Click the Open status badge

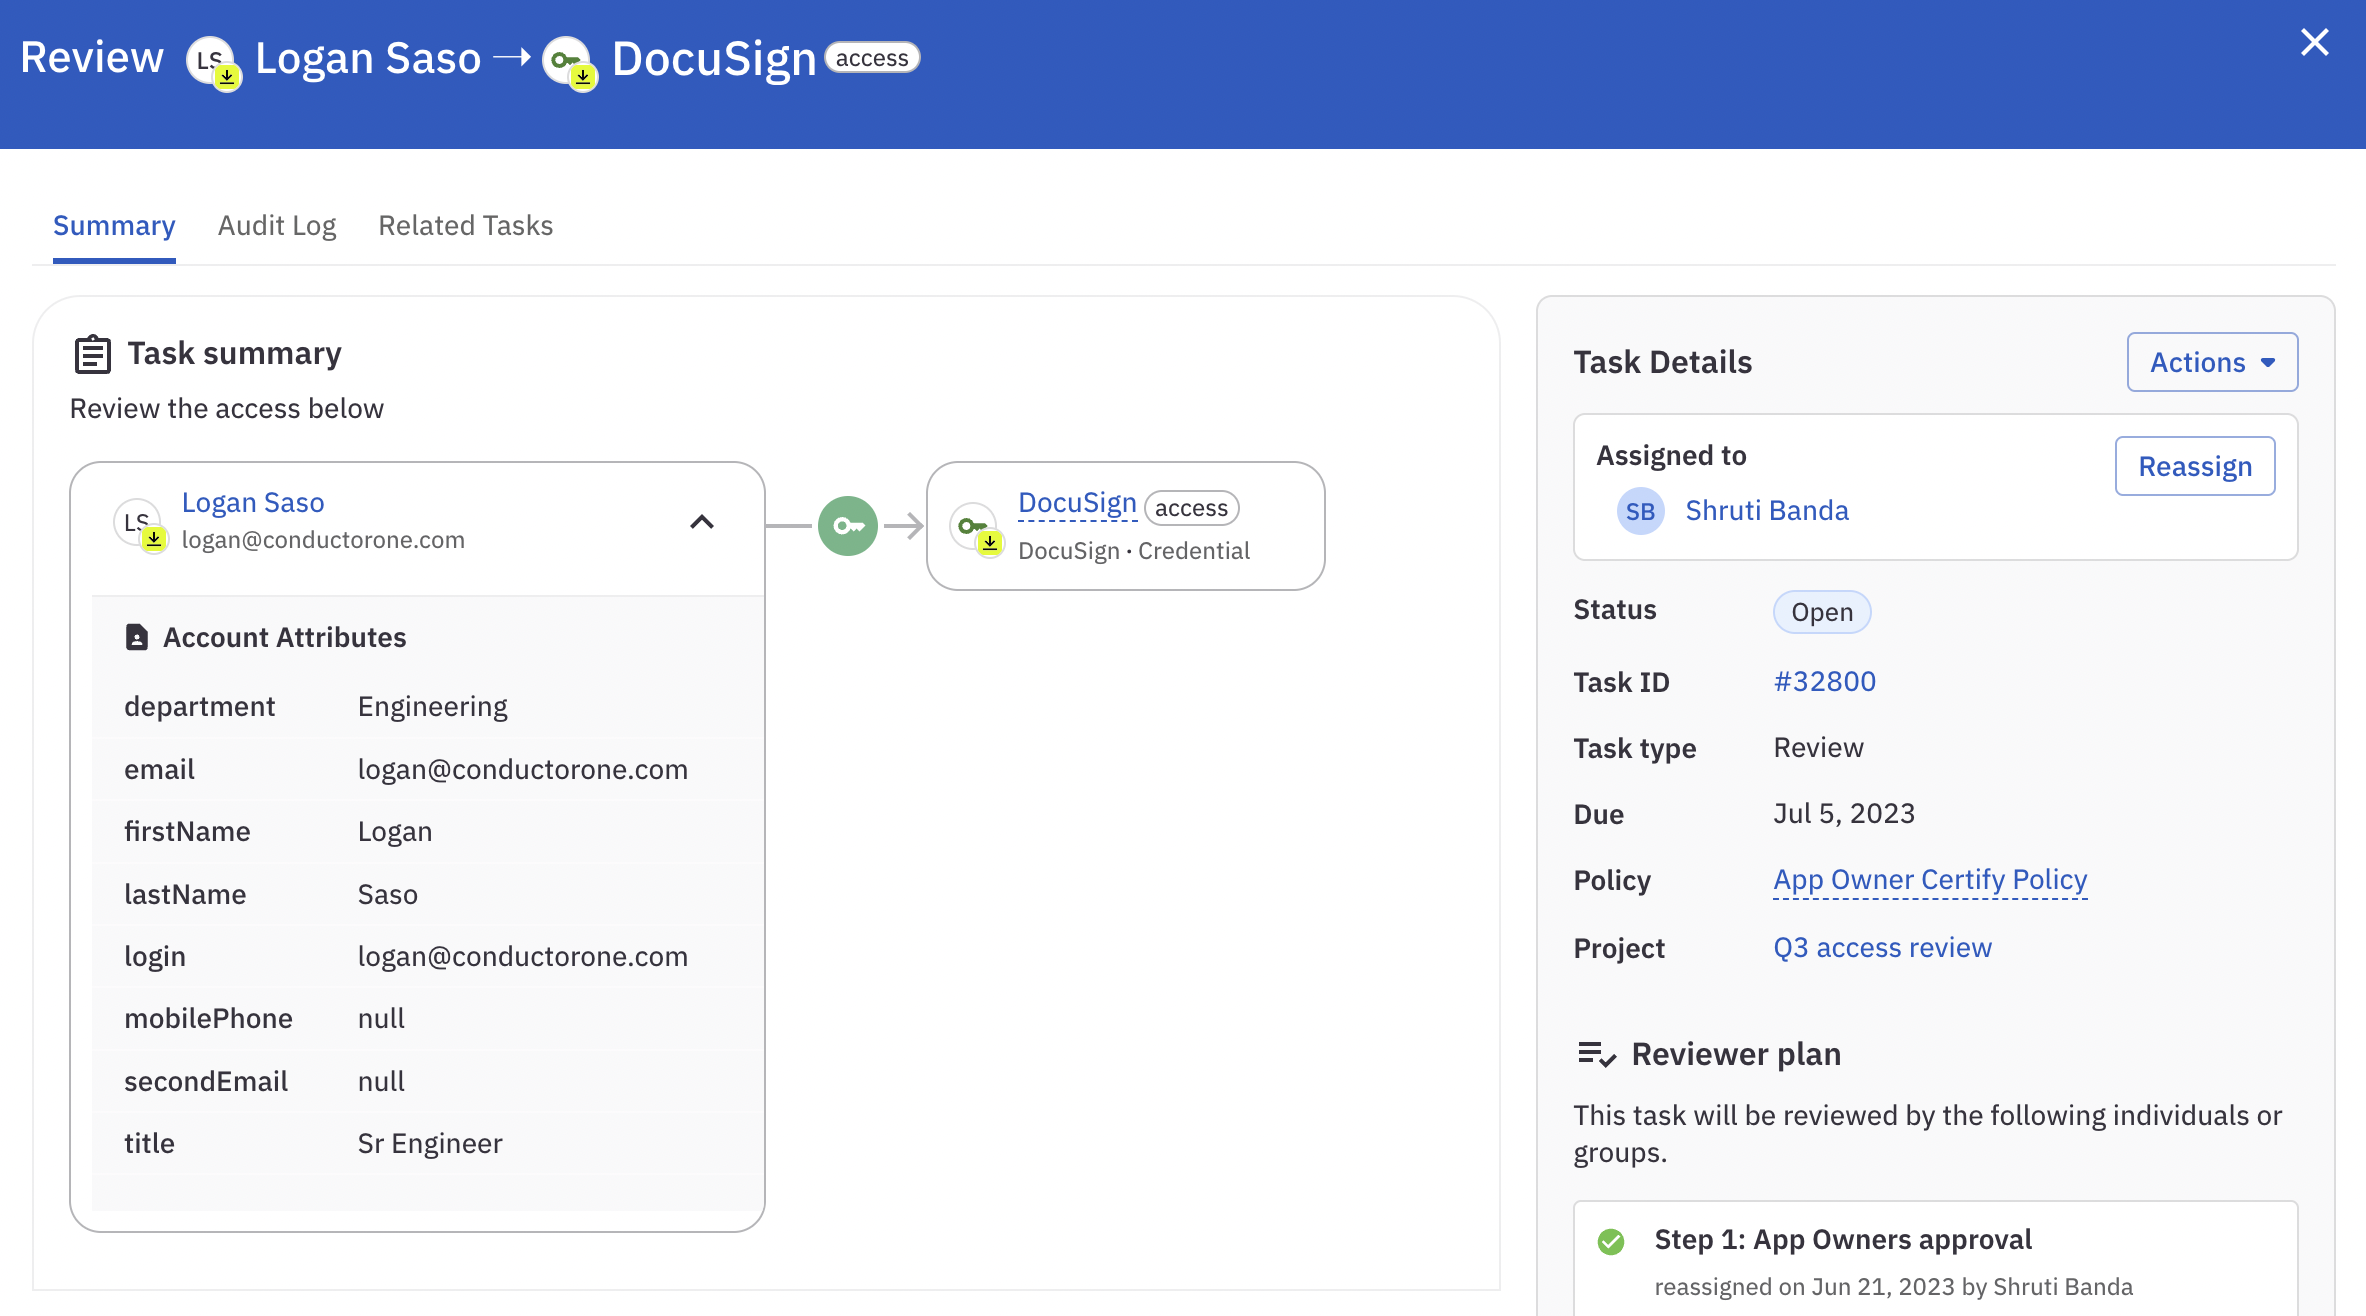point(1822,612)
